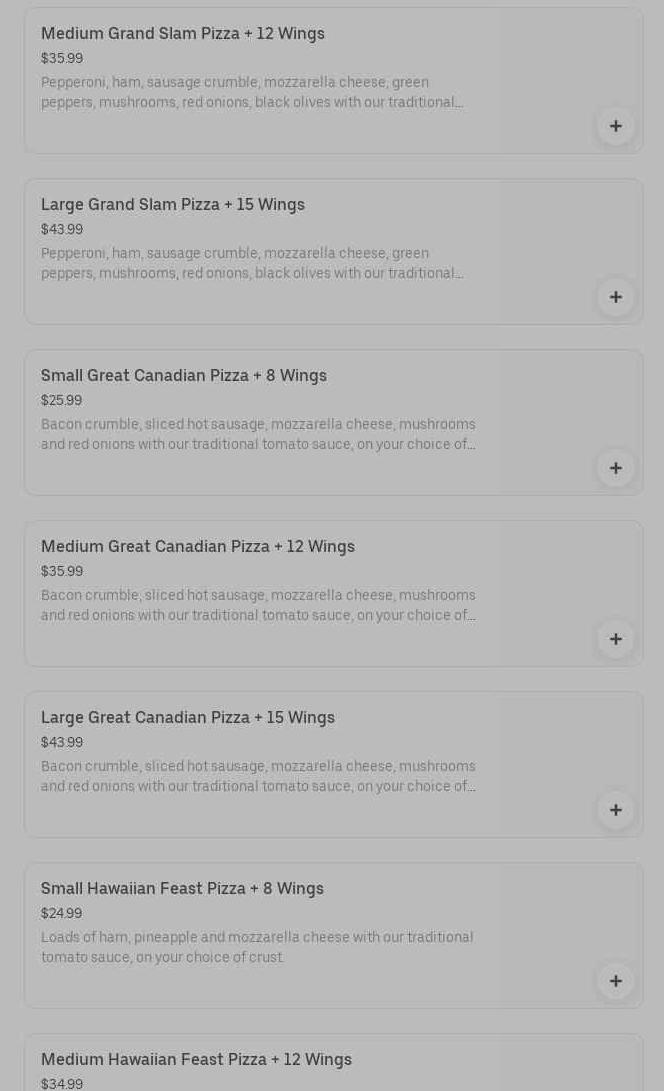Open Medium Hawaiian Feast Pizza + 12 Wings title
The image size is (664, 1091).
tap(196, 1060)
